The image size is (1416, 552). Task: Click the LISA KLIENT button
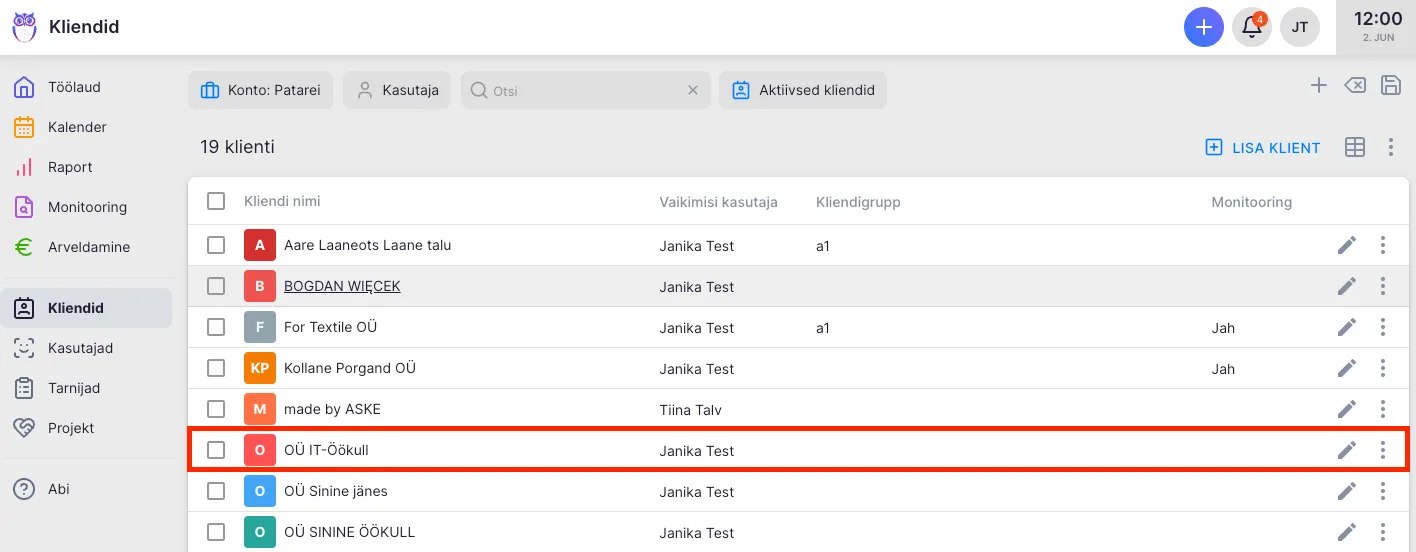pyautogui.click(x=1263, y=148)
